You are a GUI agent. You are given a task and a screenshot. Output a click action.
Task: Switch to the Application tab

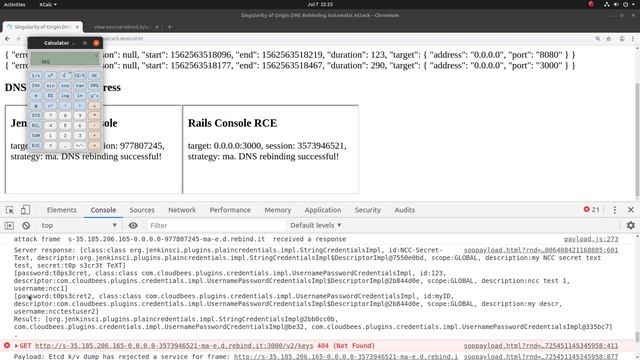coord(323,210)
